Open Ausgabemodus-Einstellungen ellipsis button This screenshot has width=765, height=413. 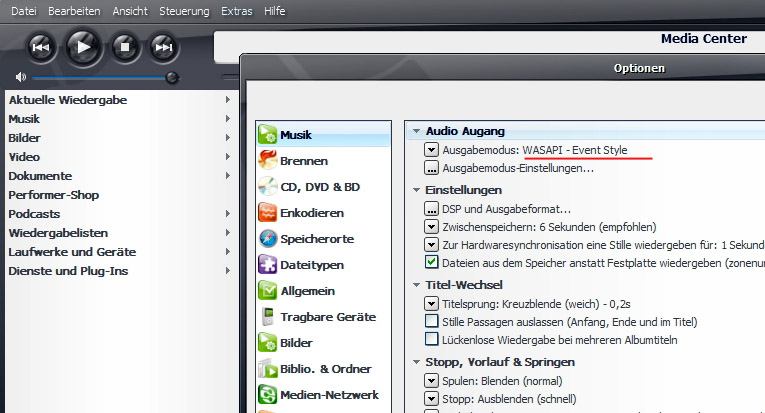pyautogui.click(x=431, y=167)
